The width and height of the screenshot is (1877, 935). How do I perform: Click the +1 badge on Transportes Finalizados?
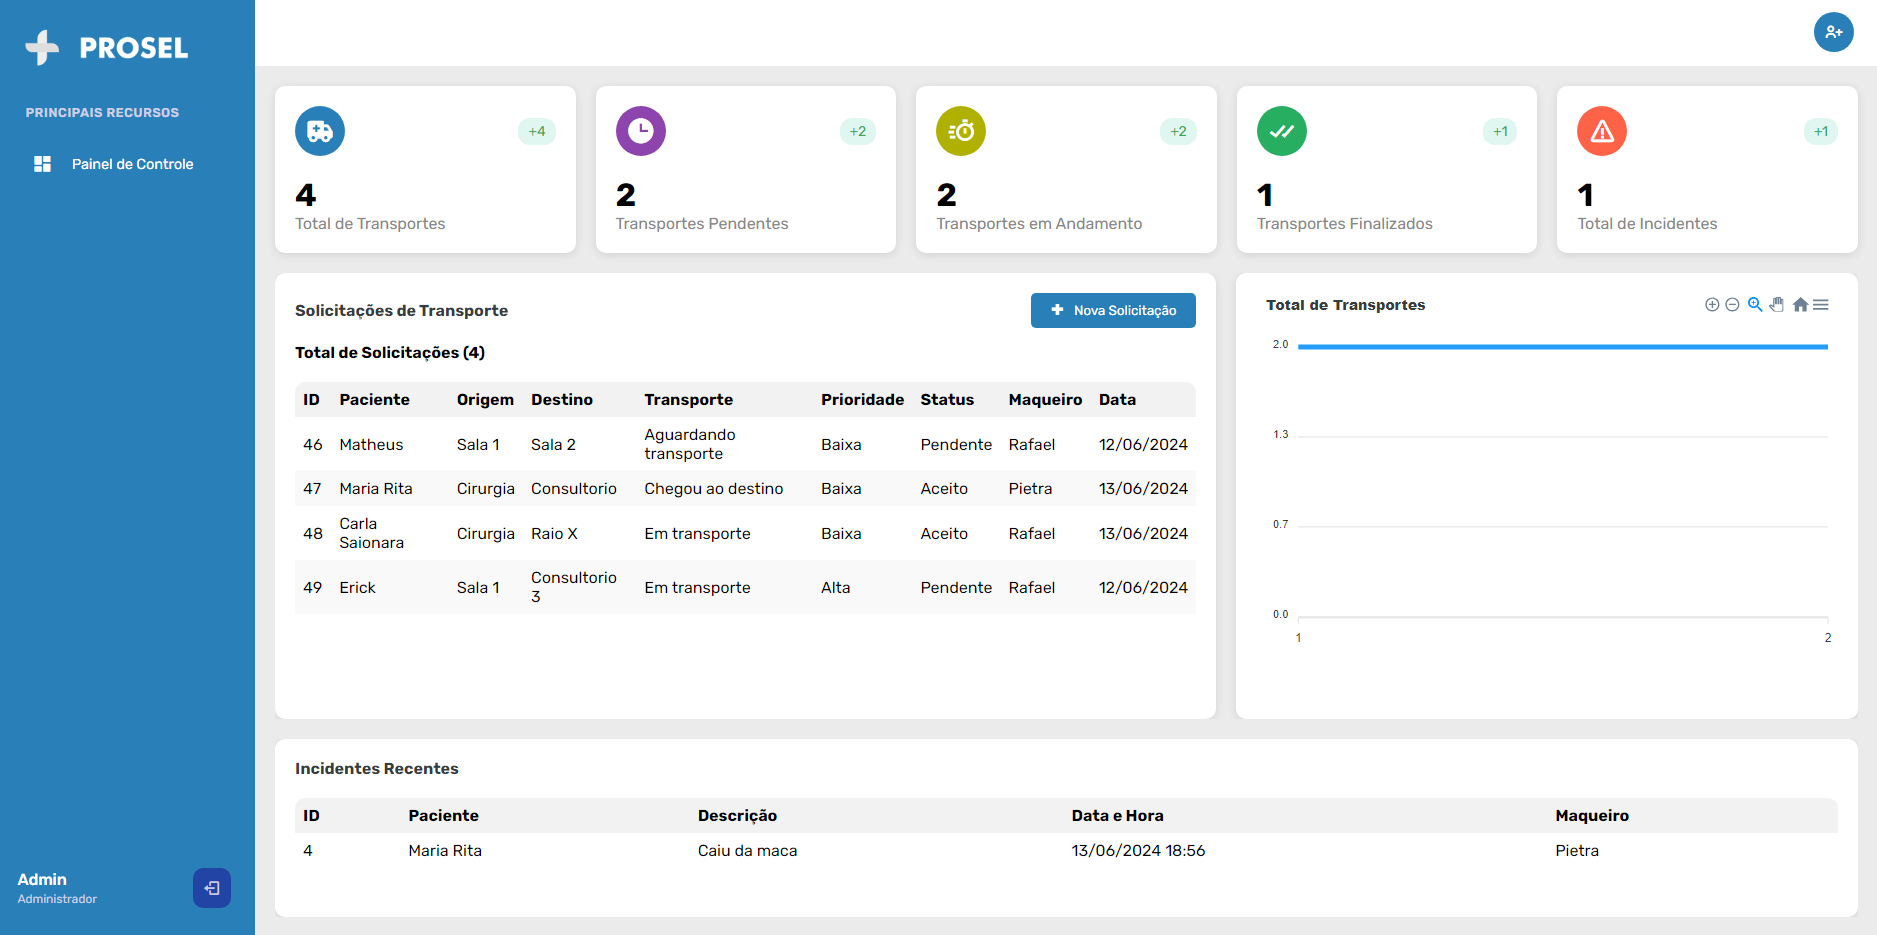[x=1500, y=131]
